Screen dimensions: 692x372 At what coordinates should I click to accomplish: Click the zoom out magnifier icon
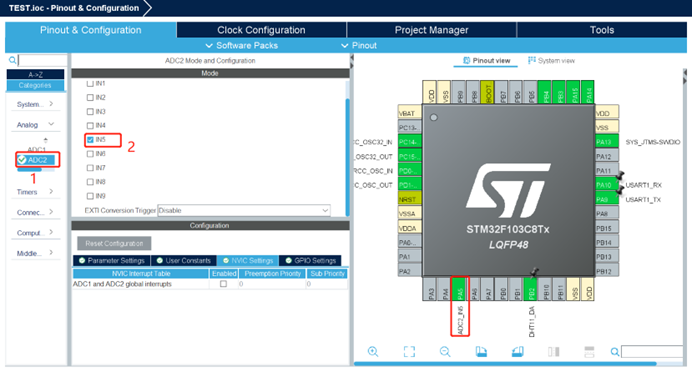coord(445,352)
